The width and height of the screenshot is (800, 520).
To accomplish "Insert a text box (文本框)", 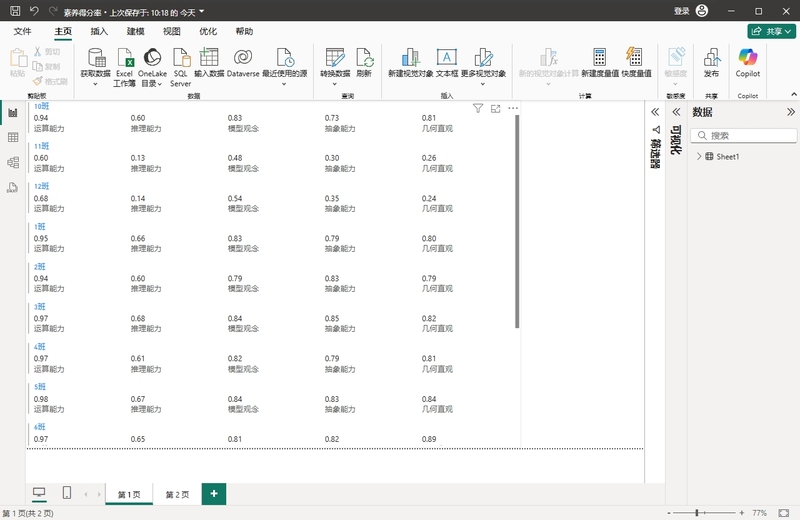I will coord(447,62).
